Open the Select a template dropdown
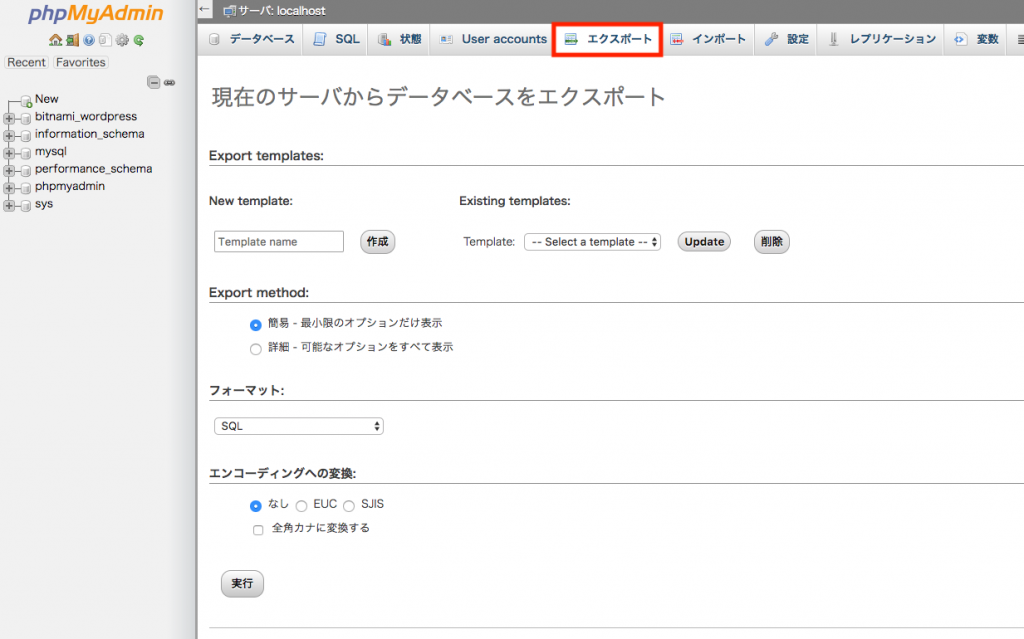 point(592,242)
